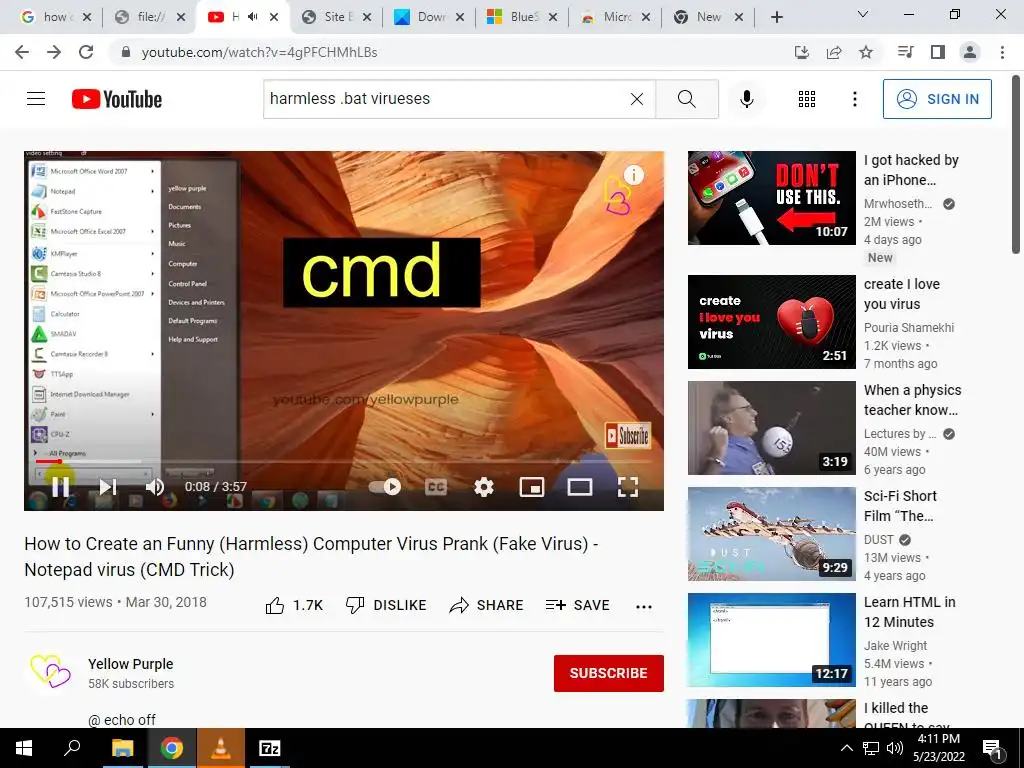Enter full screen video mode
1024x768 pixels.
628,487
